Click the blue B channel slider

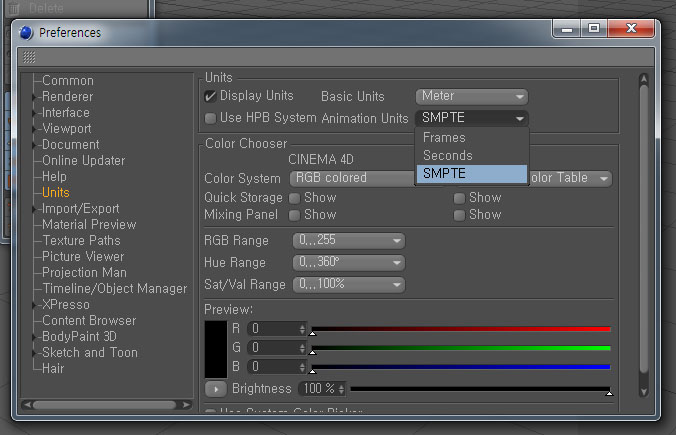point(461,367)
